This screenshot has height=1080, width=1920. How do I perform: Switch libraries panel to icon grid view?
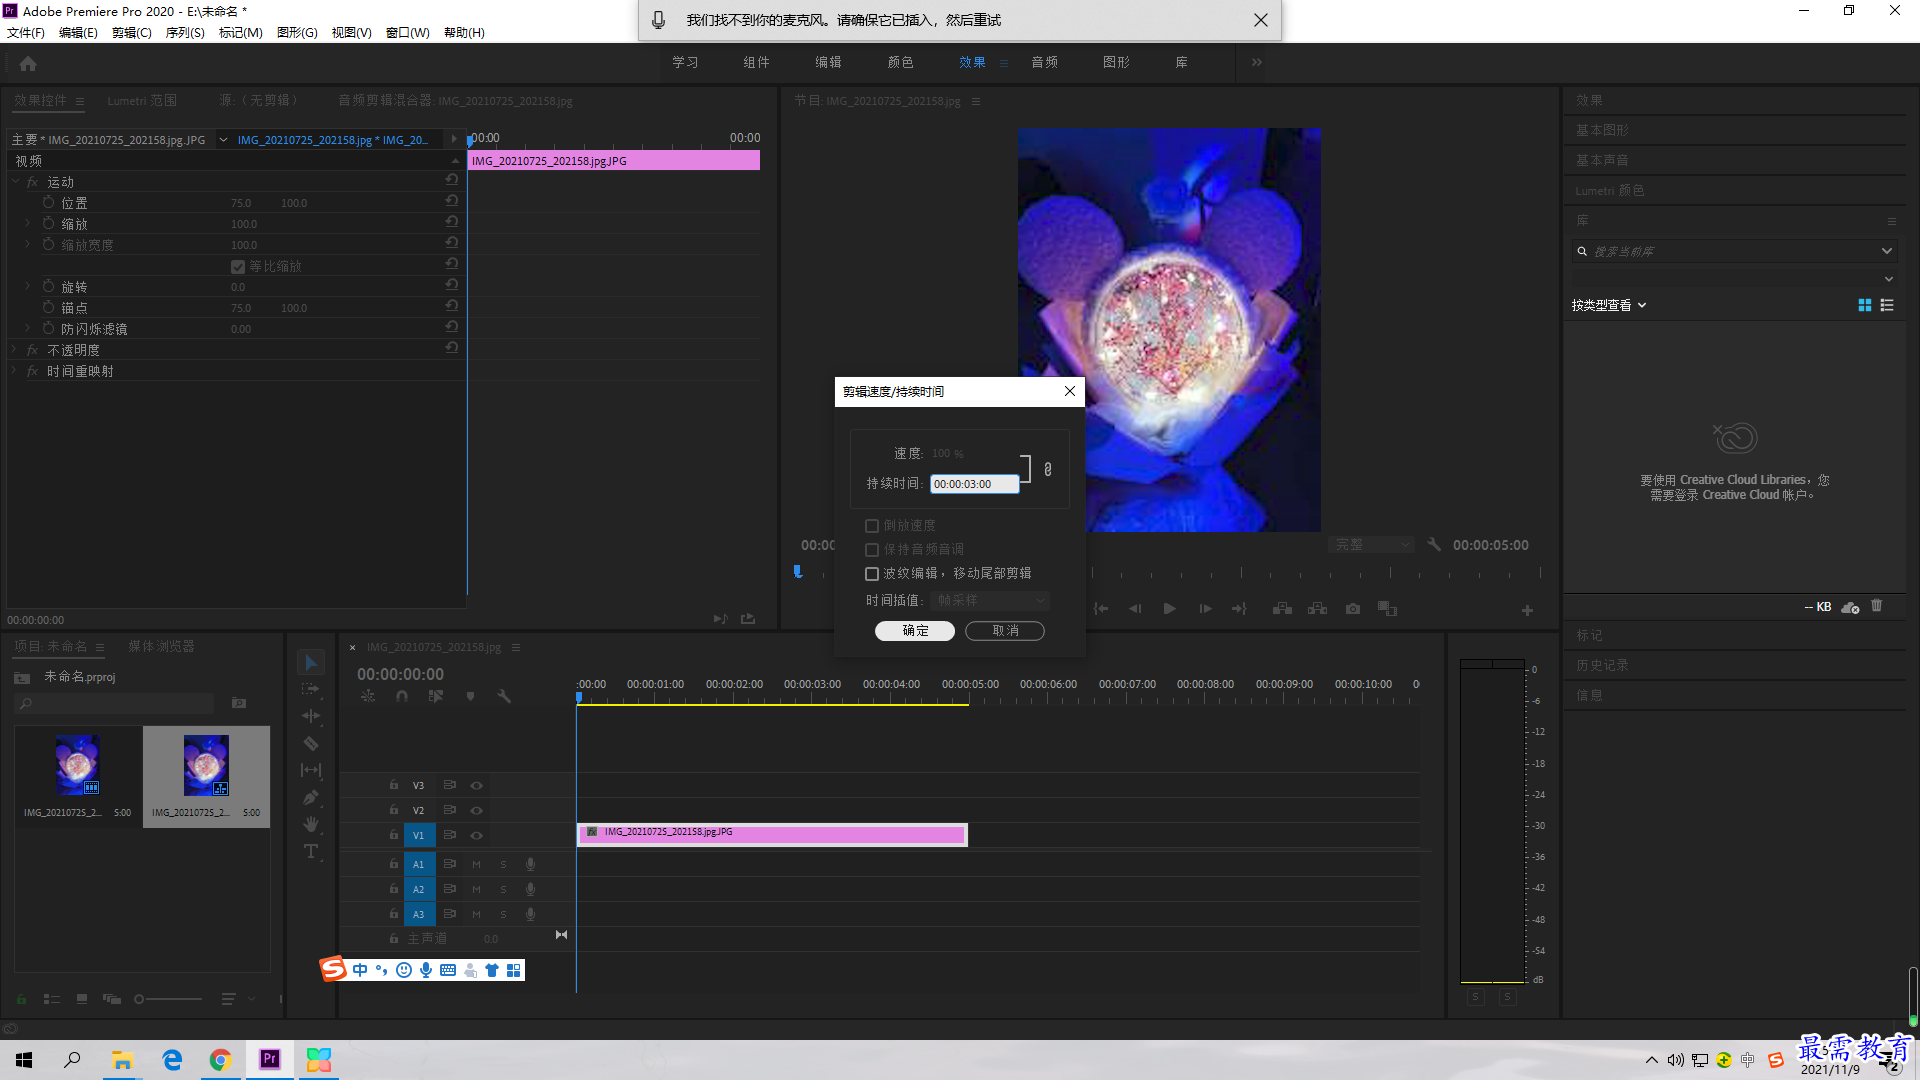(1865, 305)
